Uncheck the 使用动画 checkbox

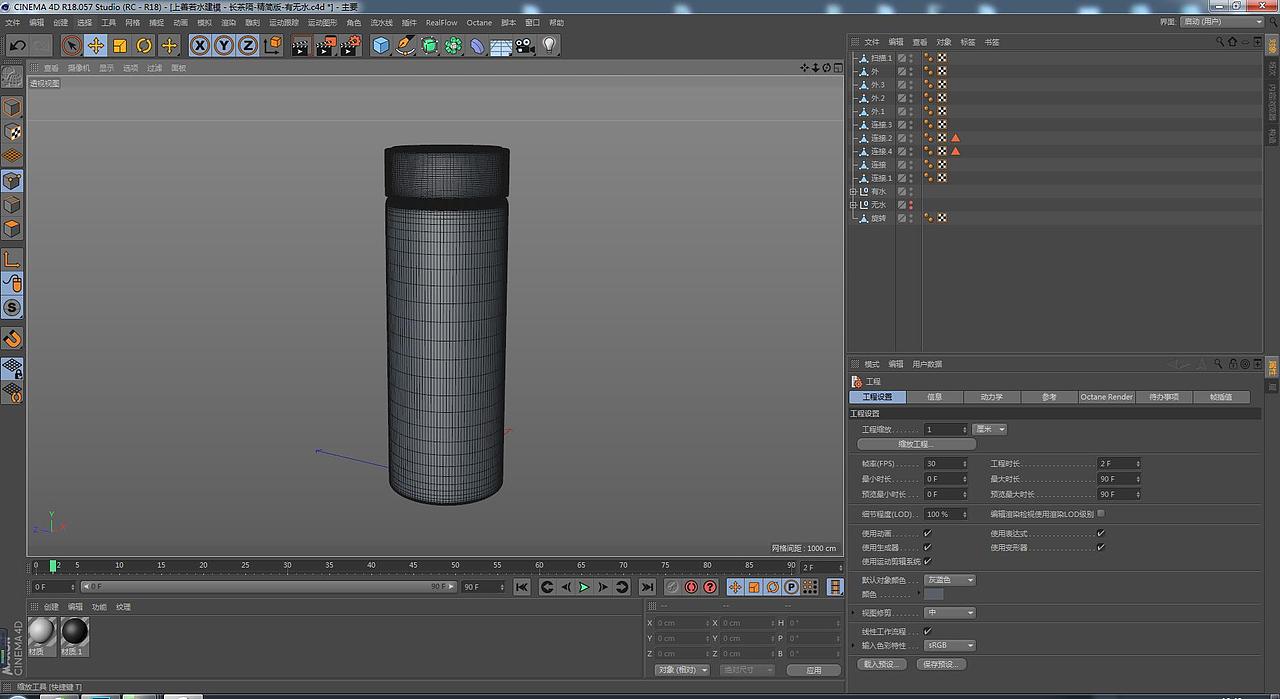[x=927, y=534]
